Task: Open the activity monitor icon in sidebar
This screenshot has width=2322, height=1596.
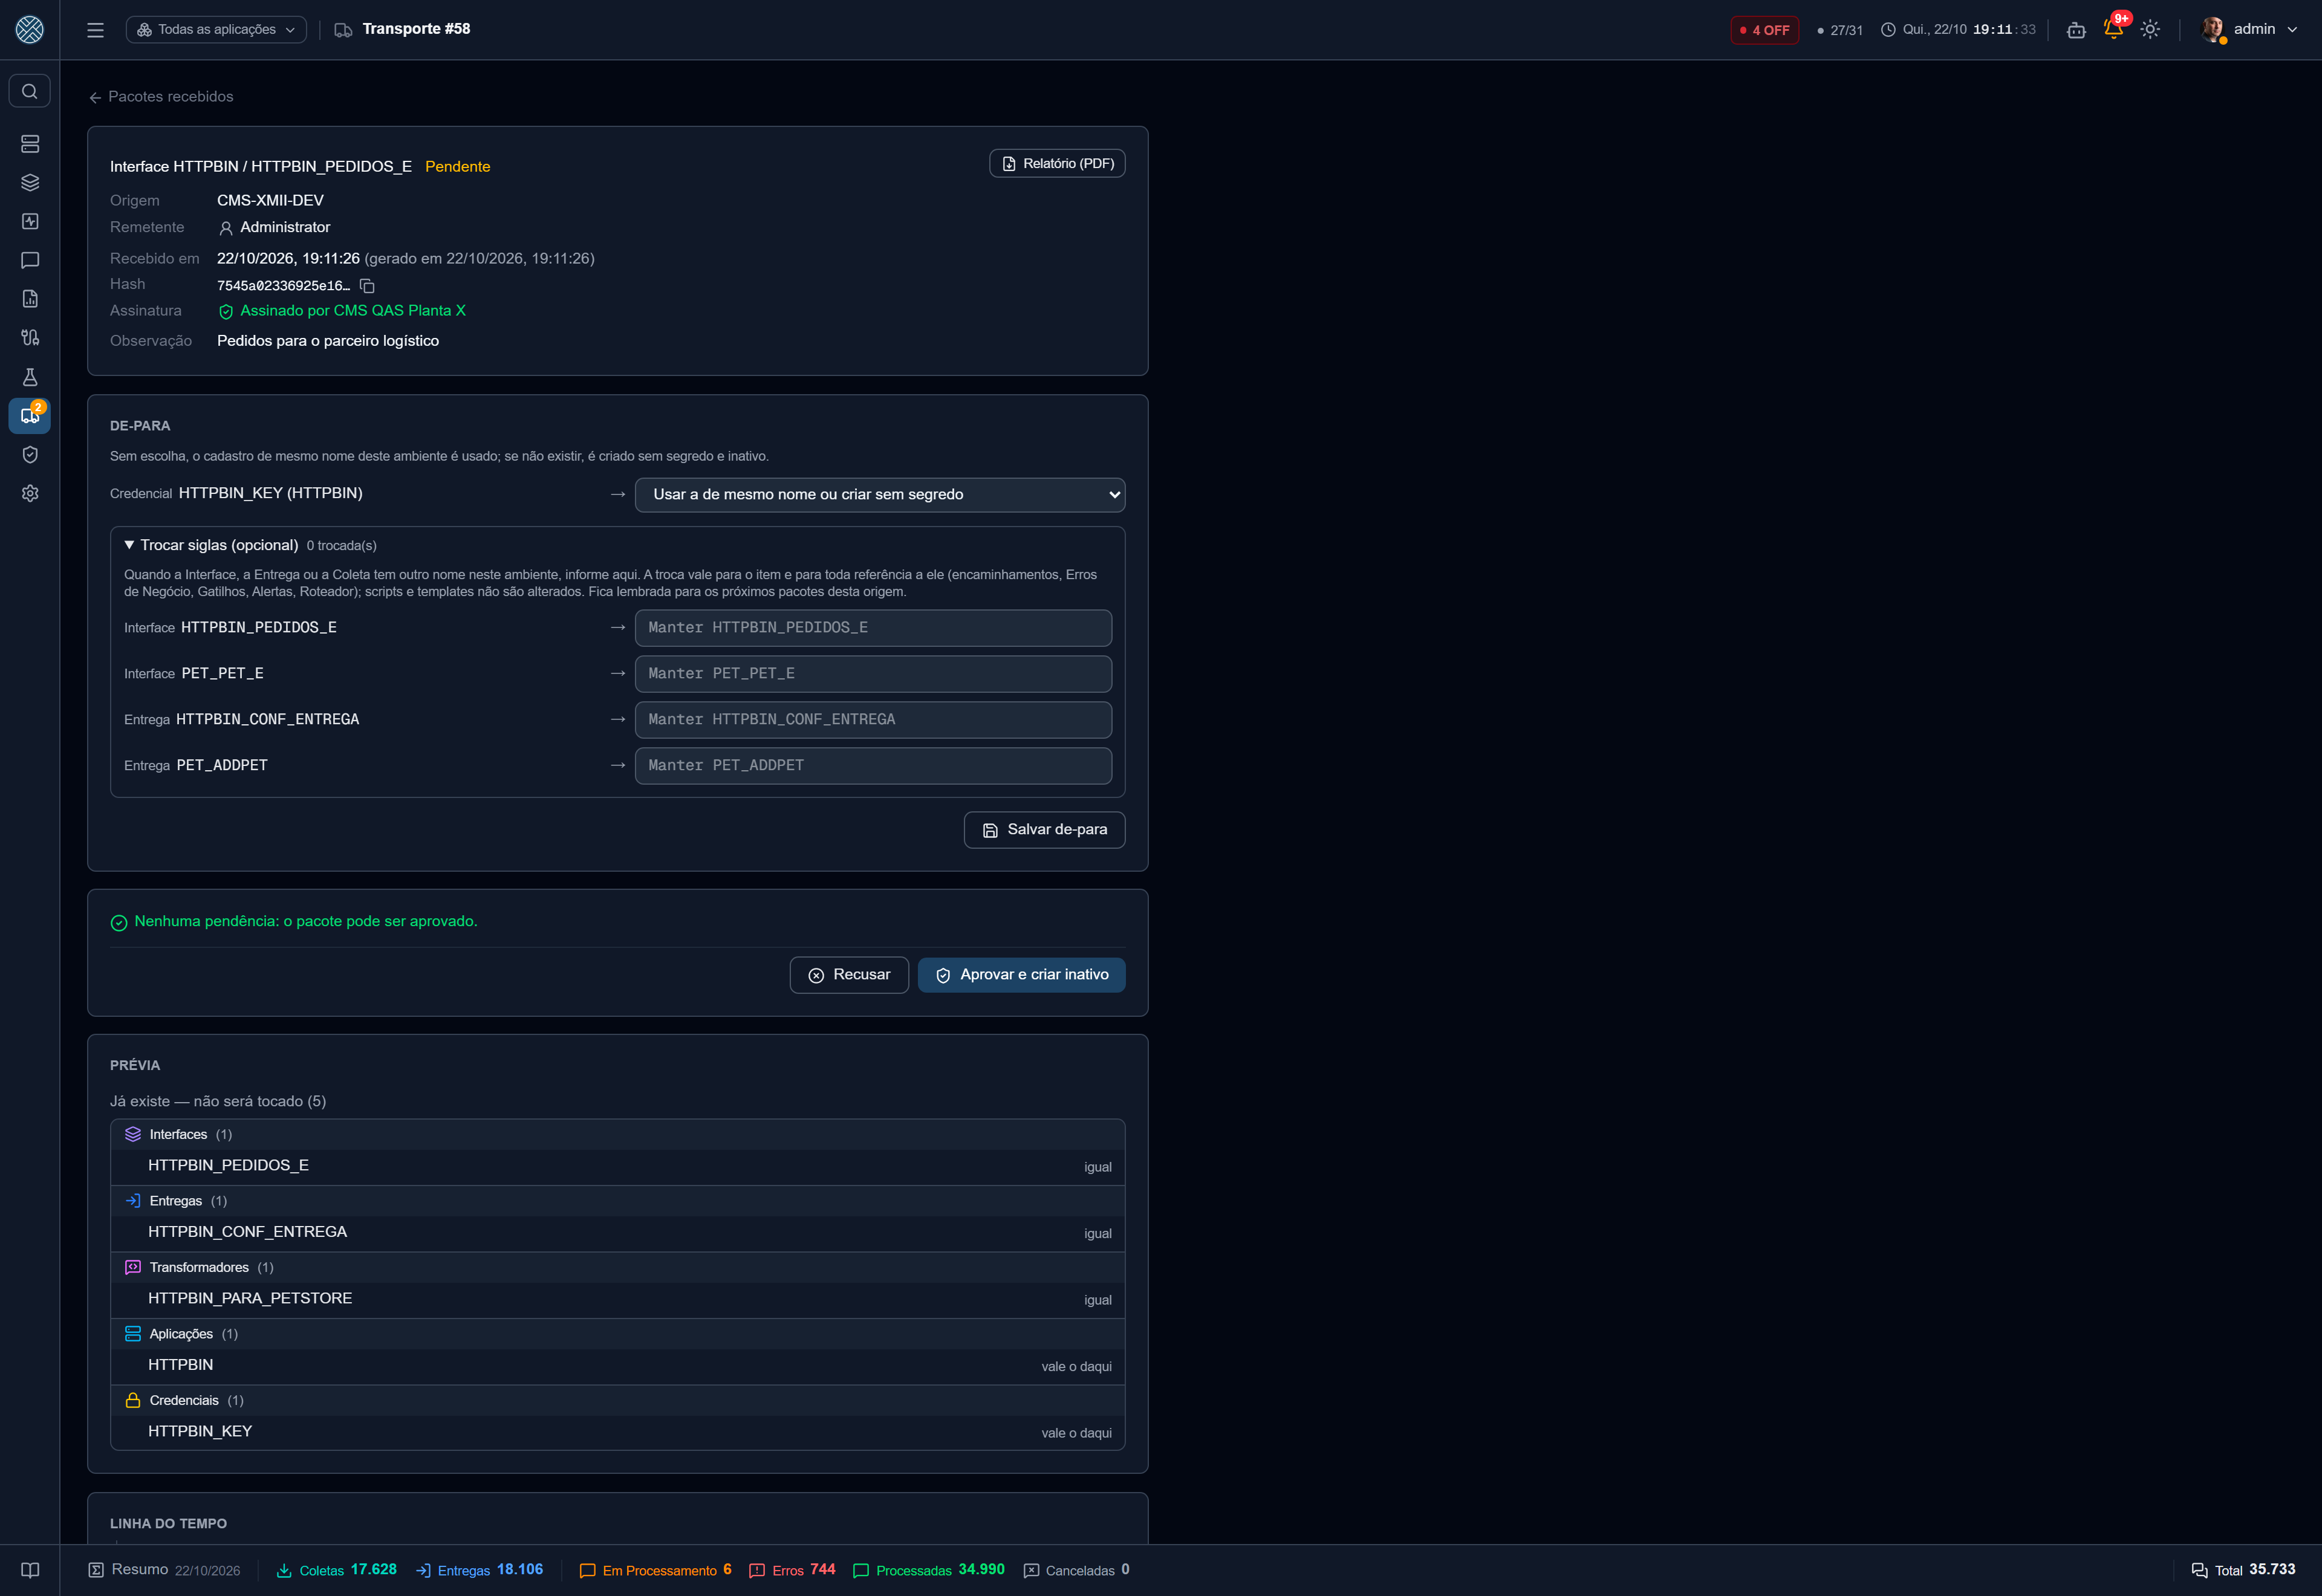Action: (x=30, y=221)
